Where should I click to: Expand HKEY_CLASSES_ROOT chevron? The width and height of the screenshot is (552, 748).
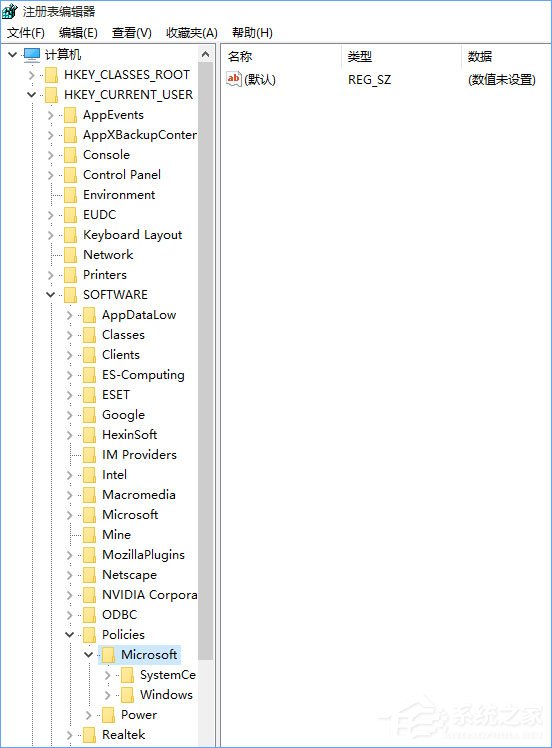[31, 75]
